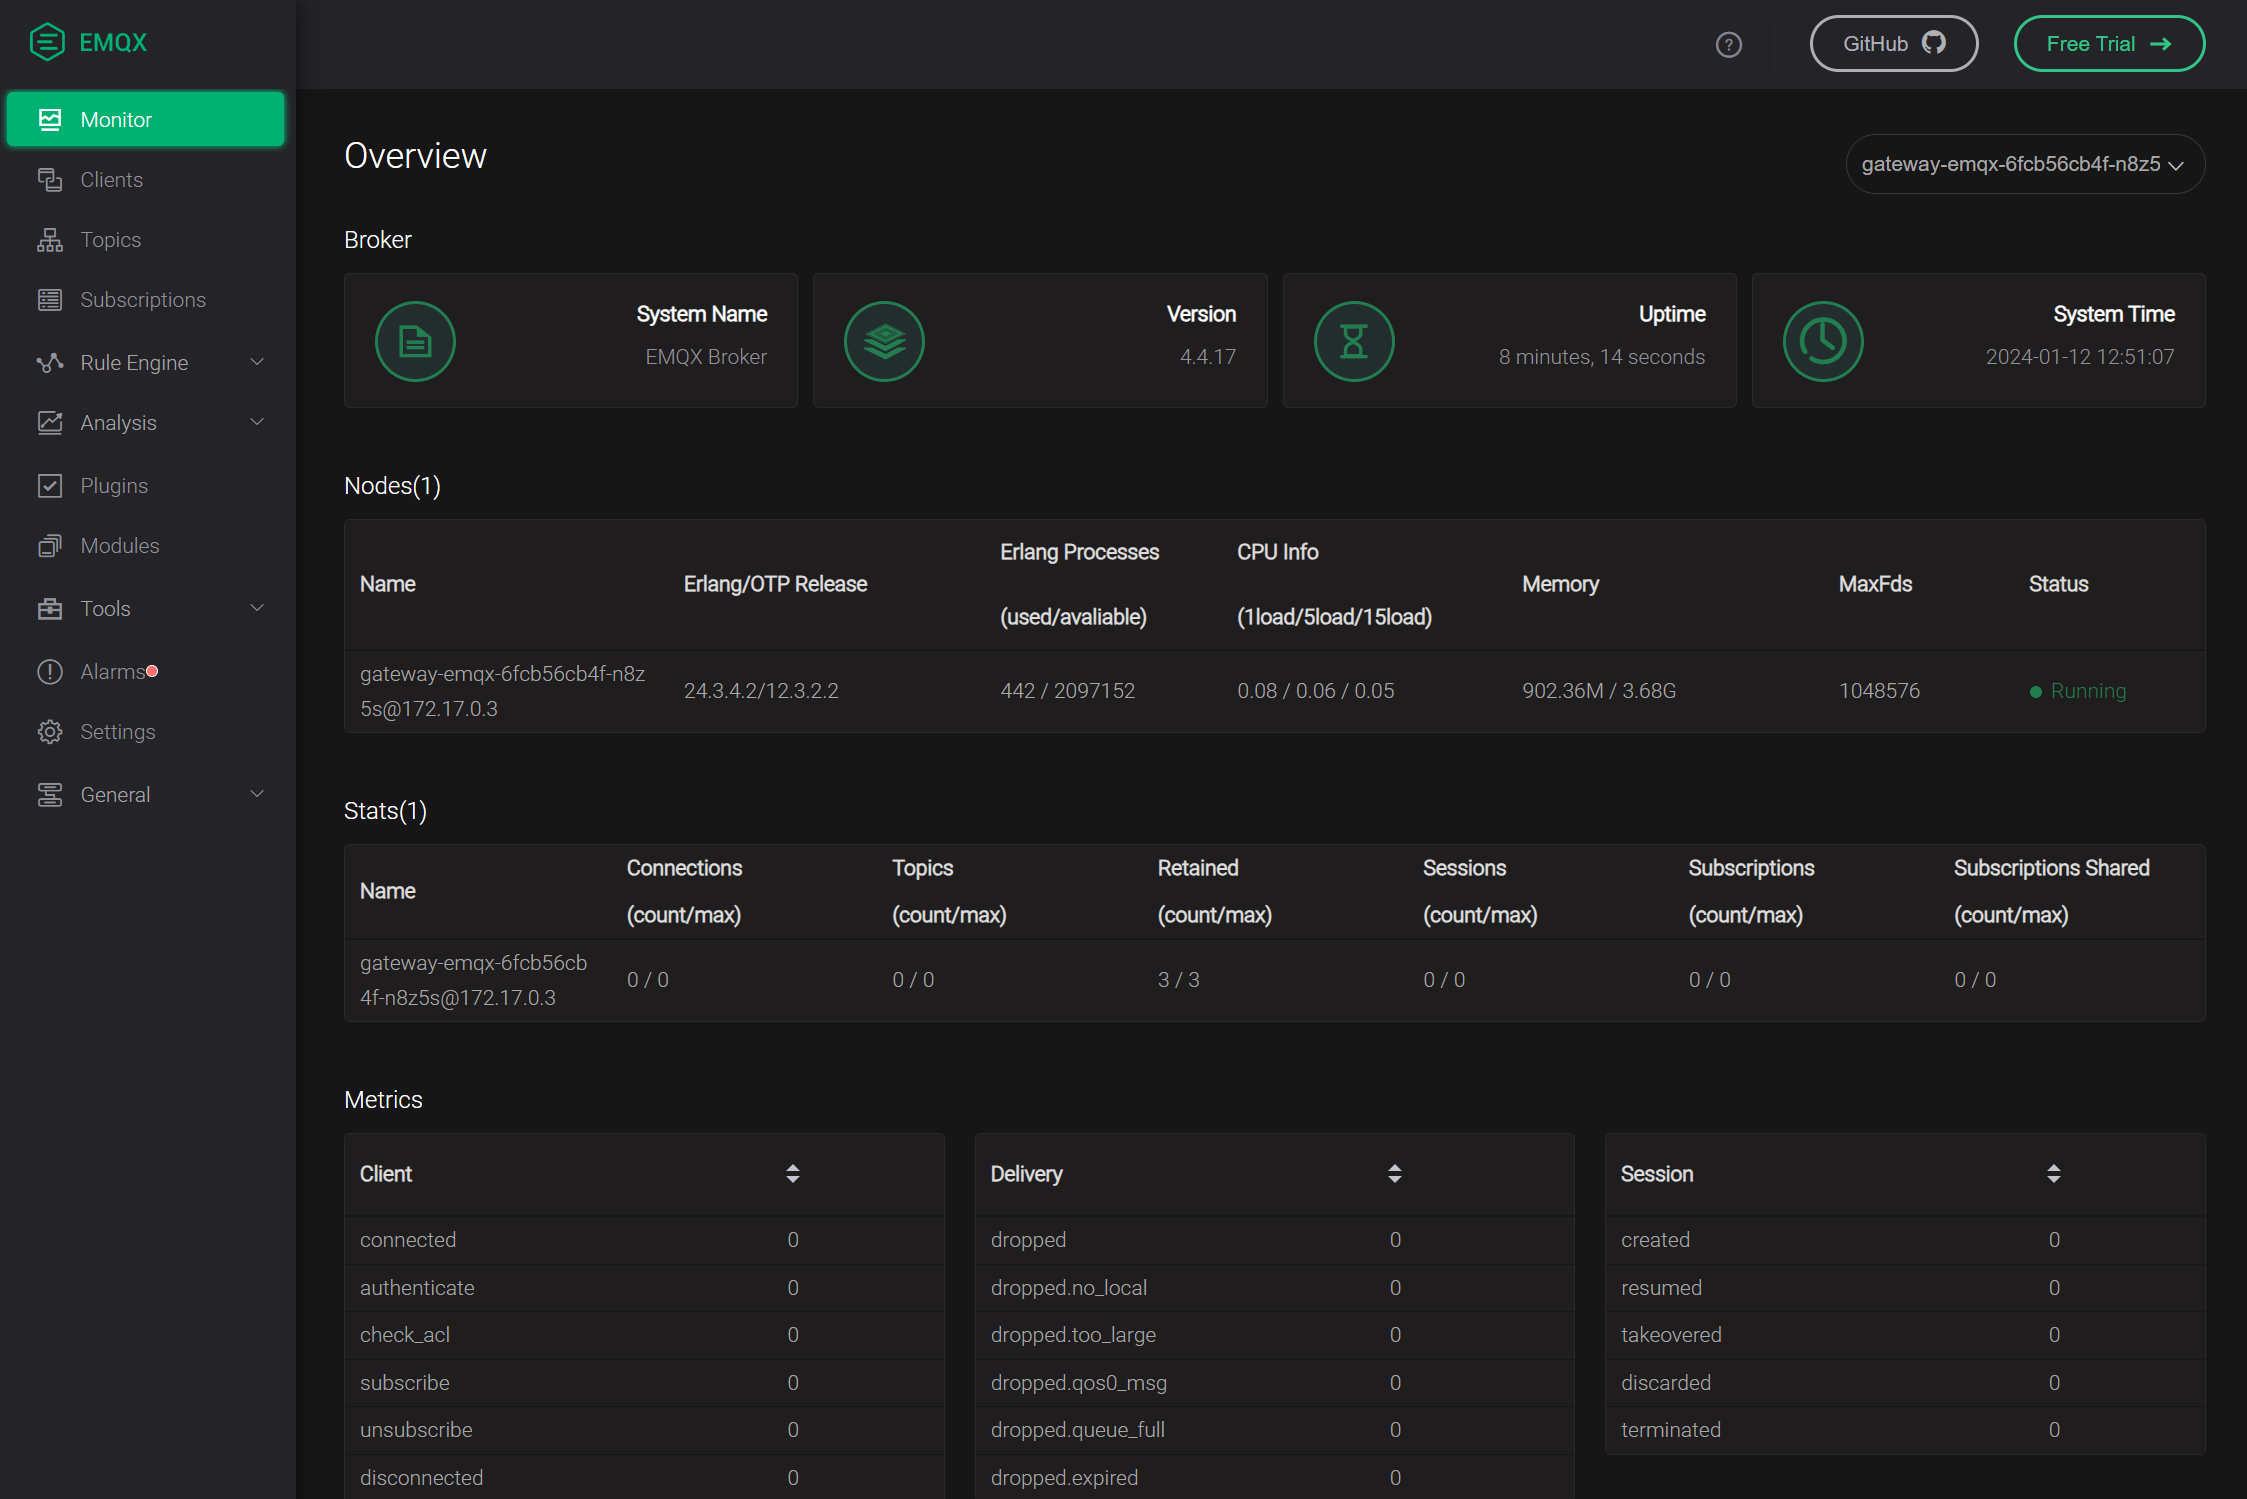Select the dropped.too_large delivery row
Screen dimensions: 2247x1499
coord(1274,1335)
